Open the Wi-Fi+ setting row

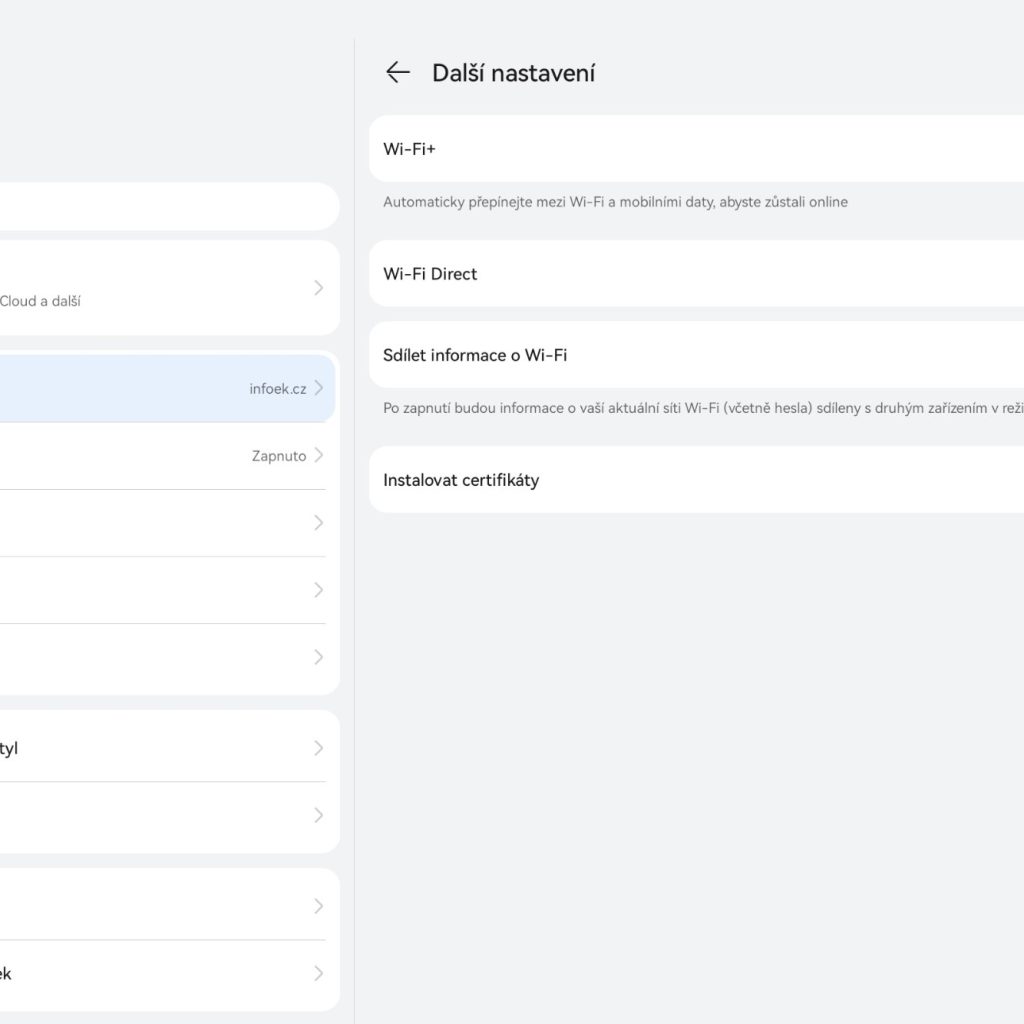700,149
